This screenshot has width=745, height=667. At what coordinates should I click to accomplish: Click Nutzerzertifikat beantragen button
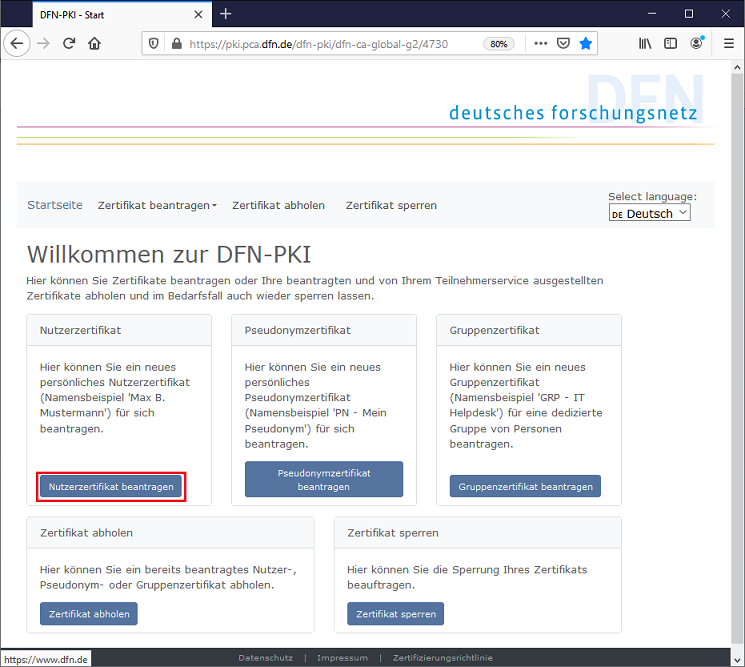(x=111, y=487)
